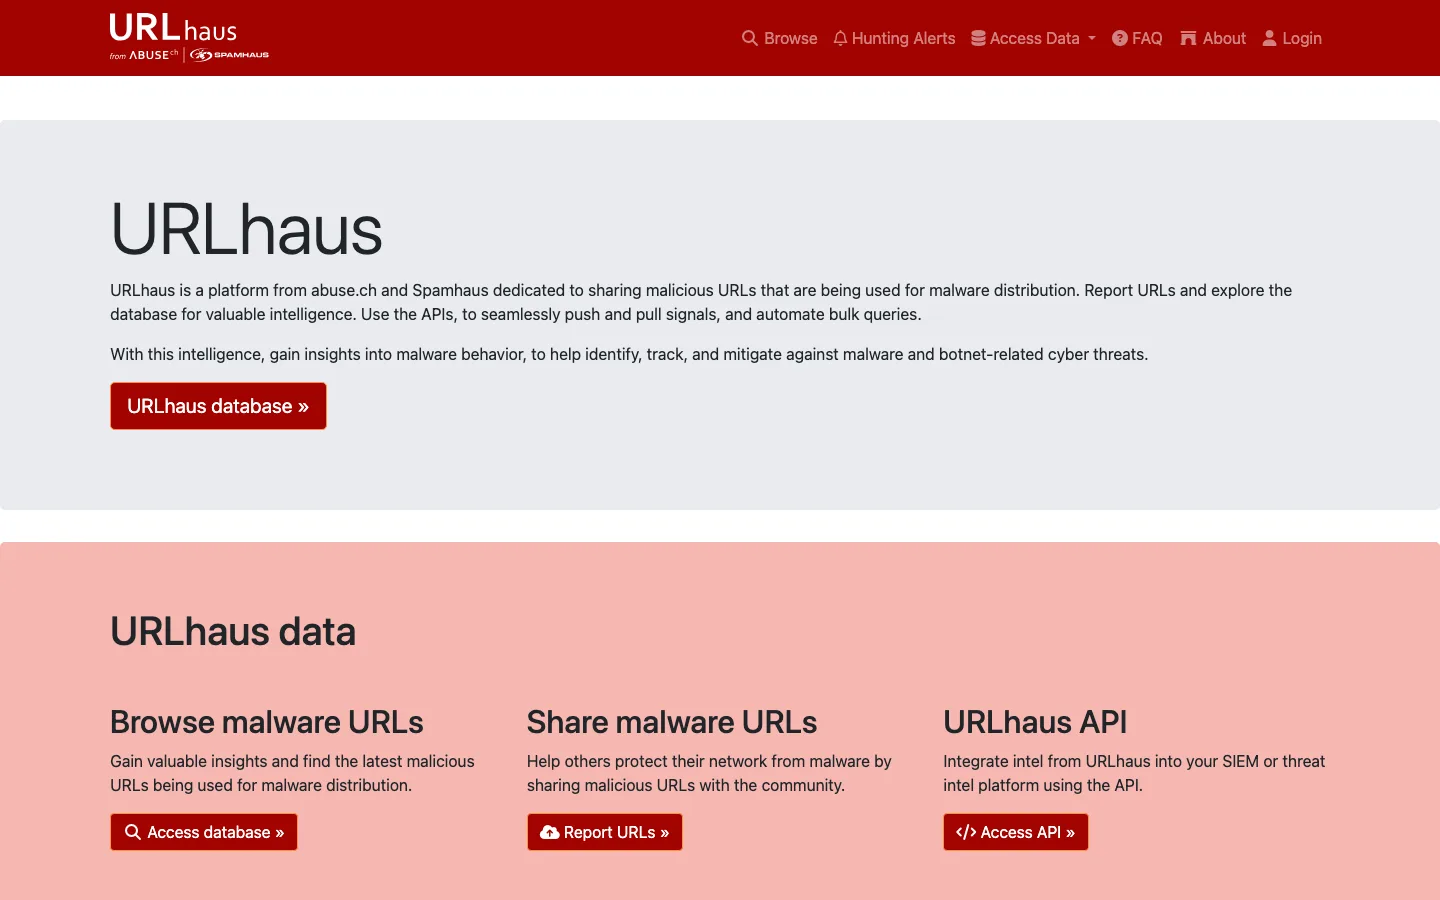The width and height of the screenshot is (1440, 900).
Task: Click the paragraph starting 'With this intelligence'
Action: click(629, 354)
